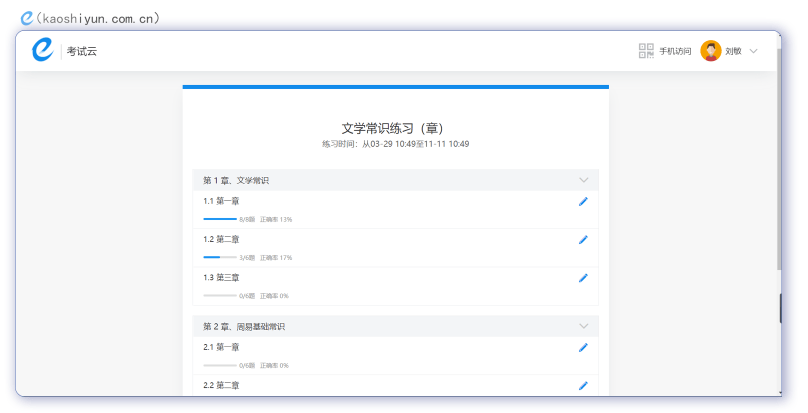Open 1.3 第三章 using its pencil icon
The height and width of the screenshot is (413, 808).
[583, 278]
